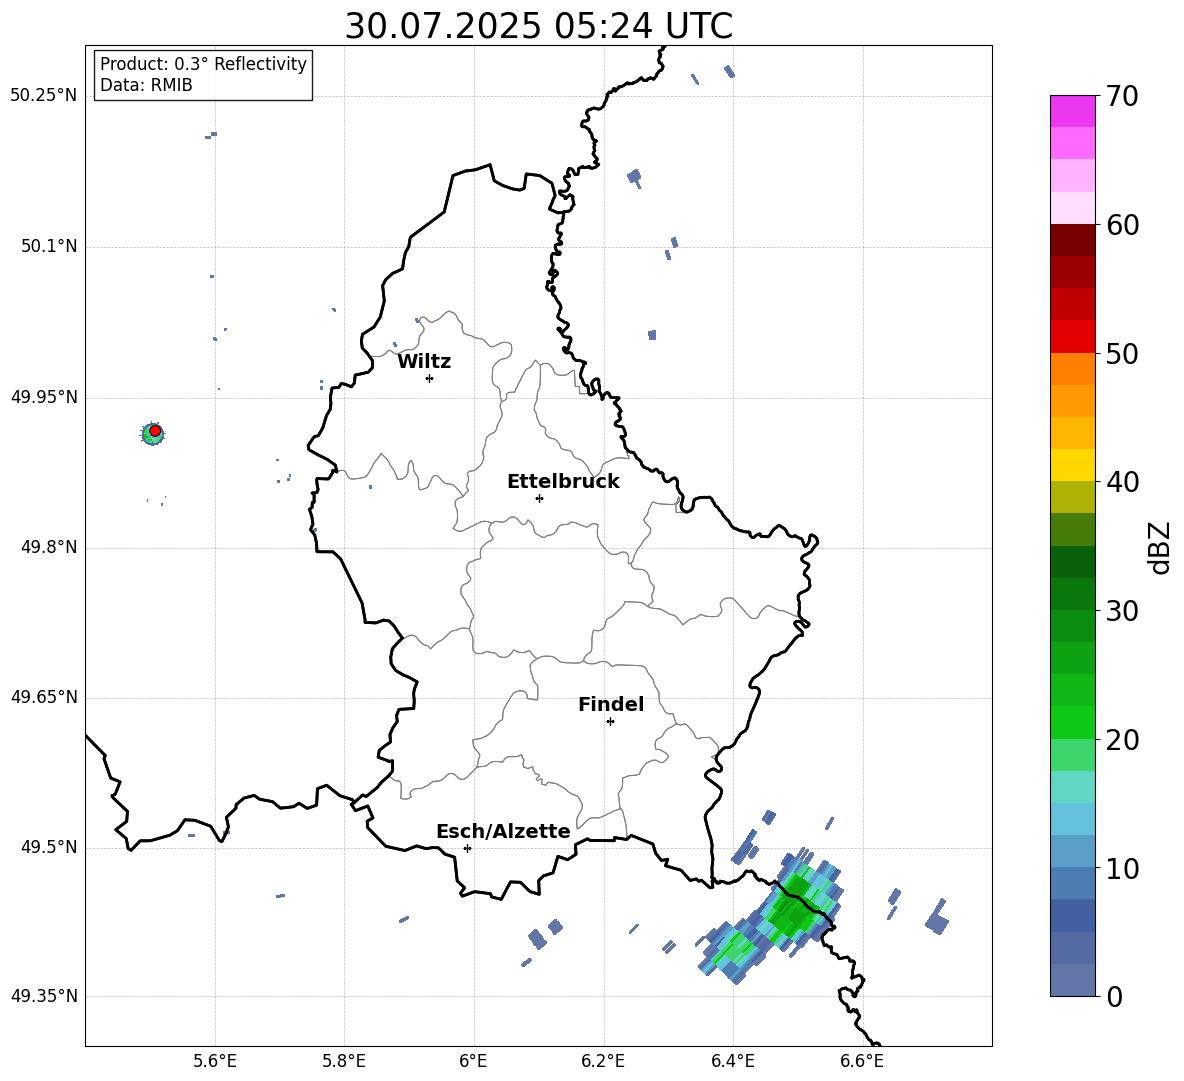Viewport: 1184px width, 1081px height.
Task: Click the Wiltz location cross marker
Action: [x=429, y=378]
